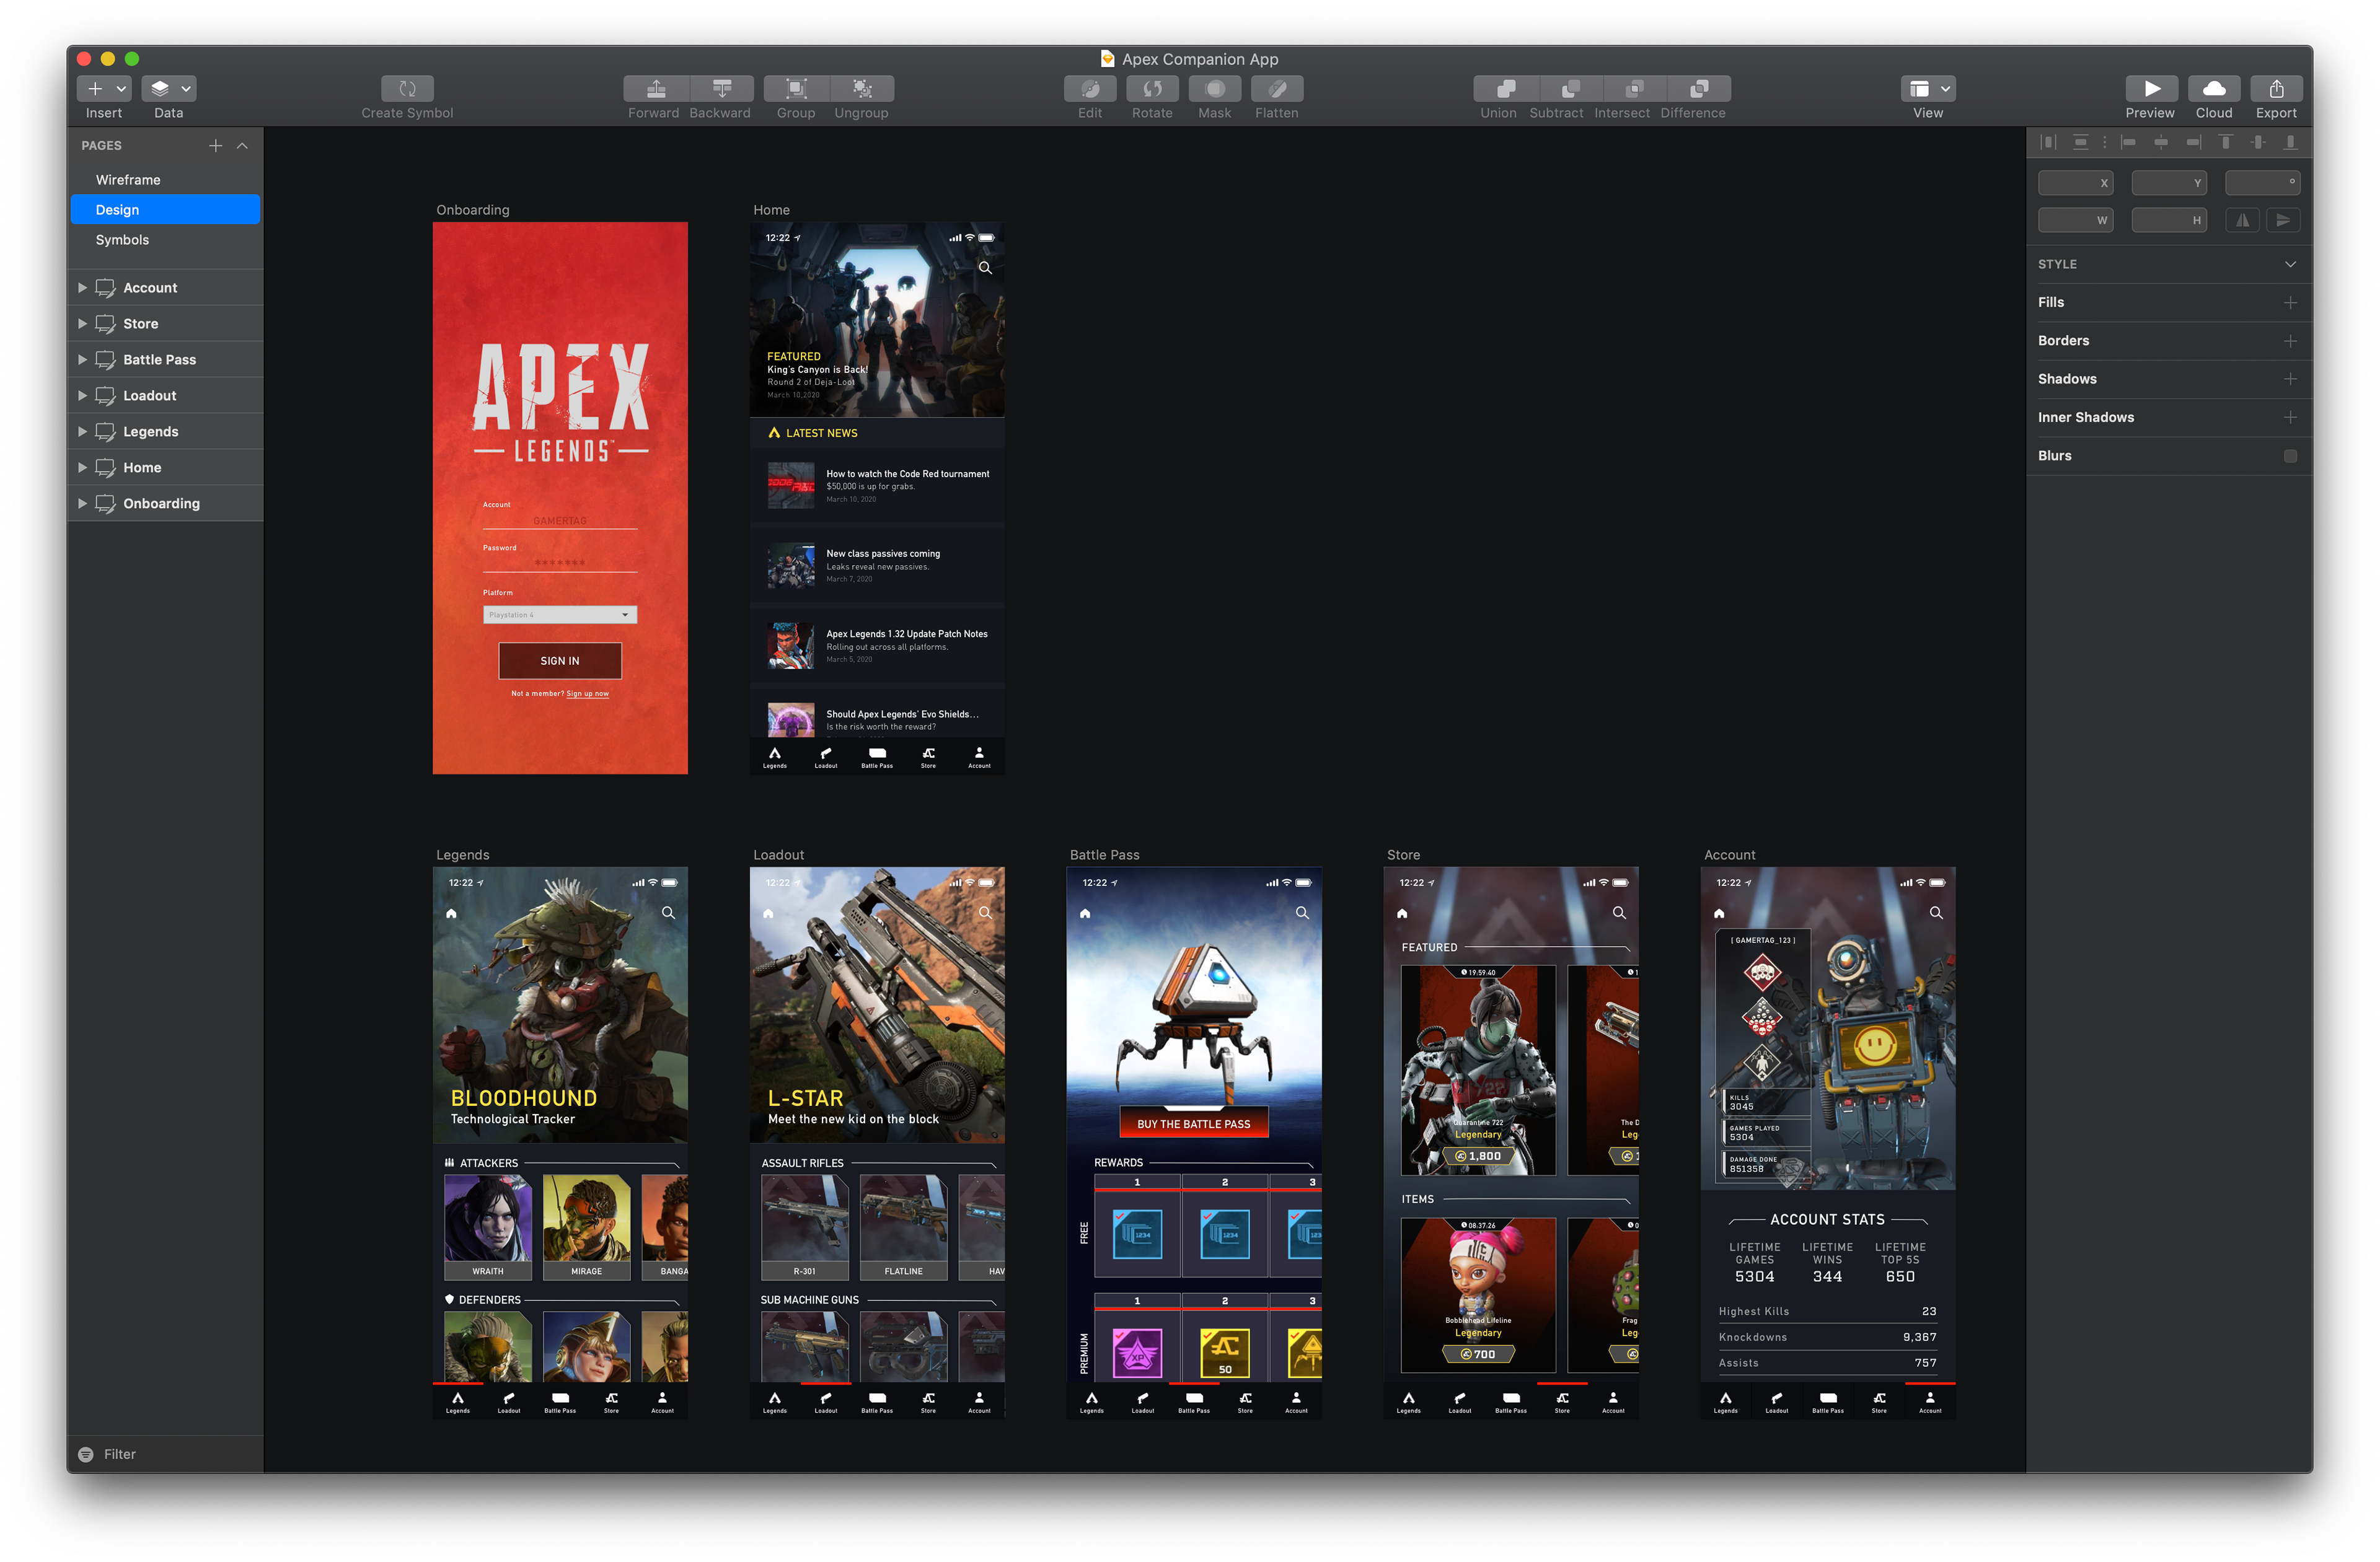Image resolution: width=2380 pixels, height=1562 pixels.
Task: Click flip vertical button in inspector
Action: (x=2283, y=220)
